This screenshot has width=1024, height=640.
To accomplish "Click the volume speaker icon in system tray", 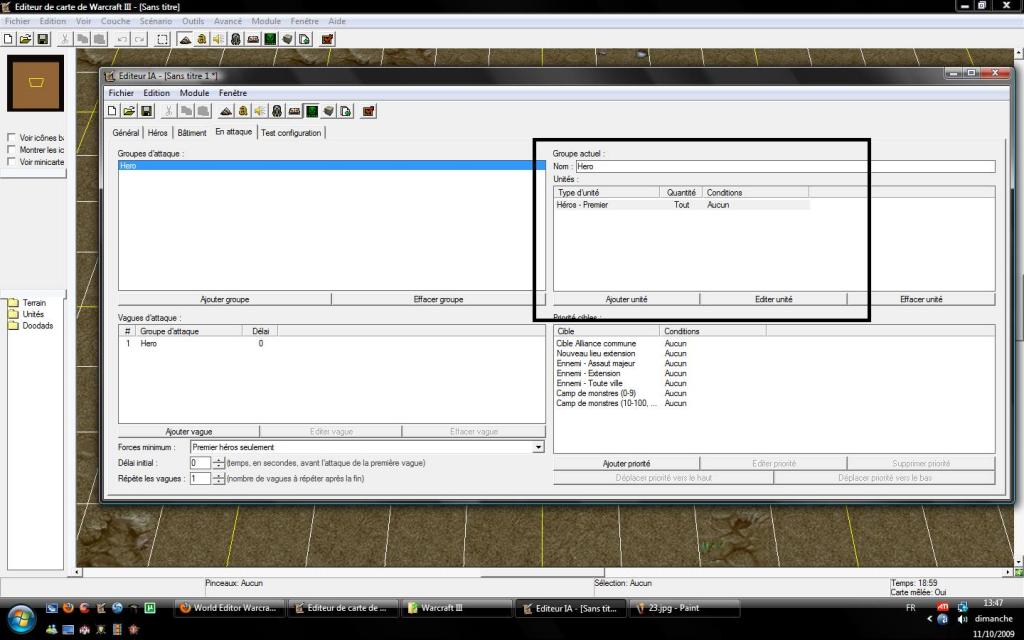I will [x=962, y=619].
